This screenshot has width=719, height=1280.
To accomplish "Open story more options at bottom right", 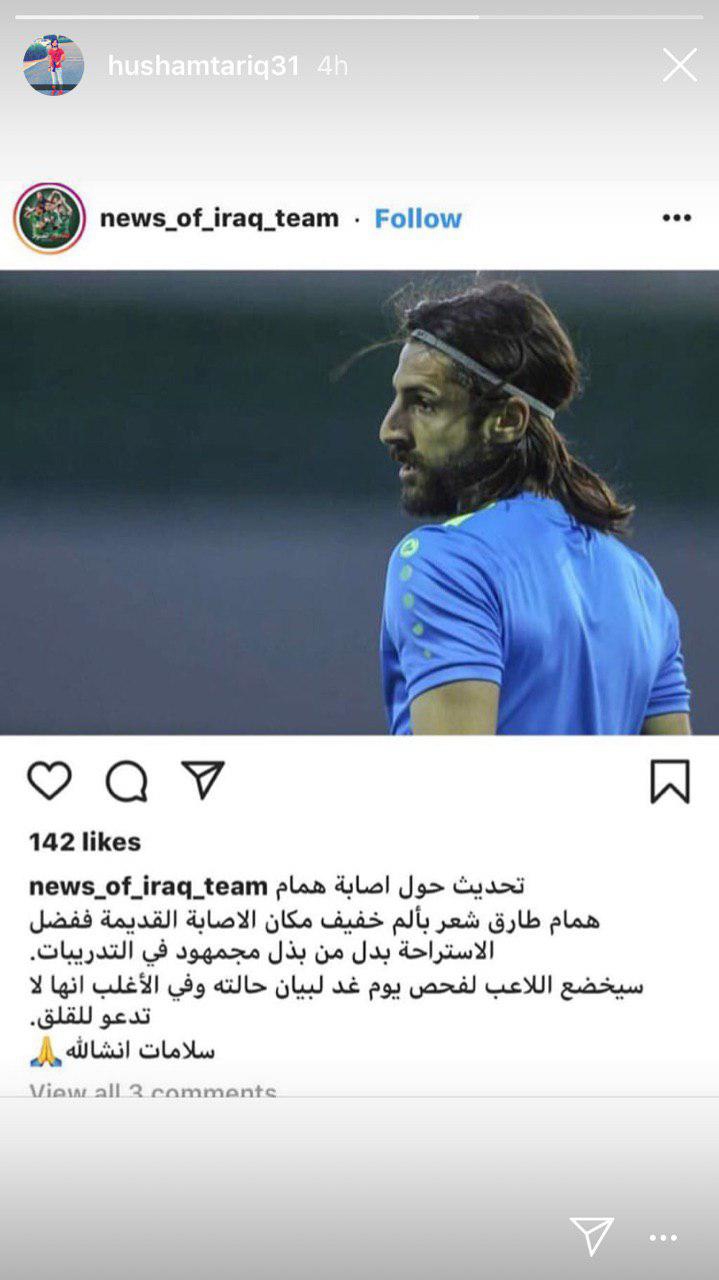I will [x=663, y=1238].
